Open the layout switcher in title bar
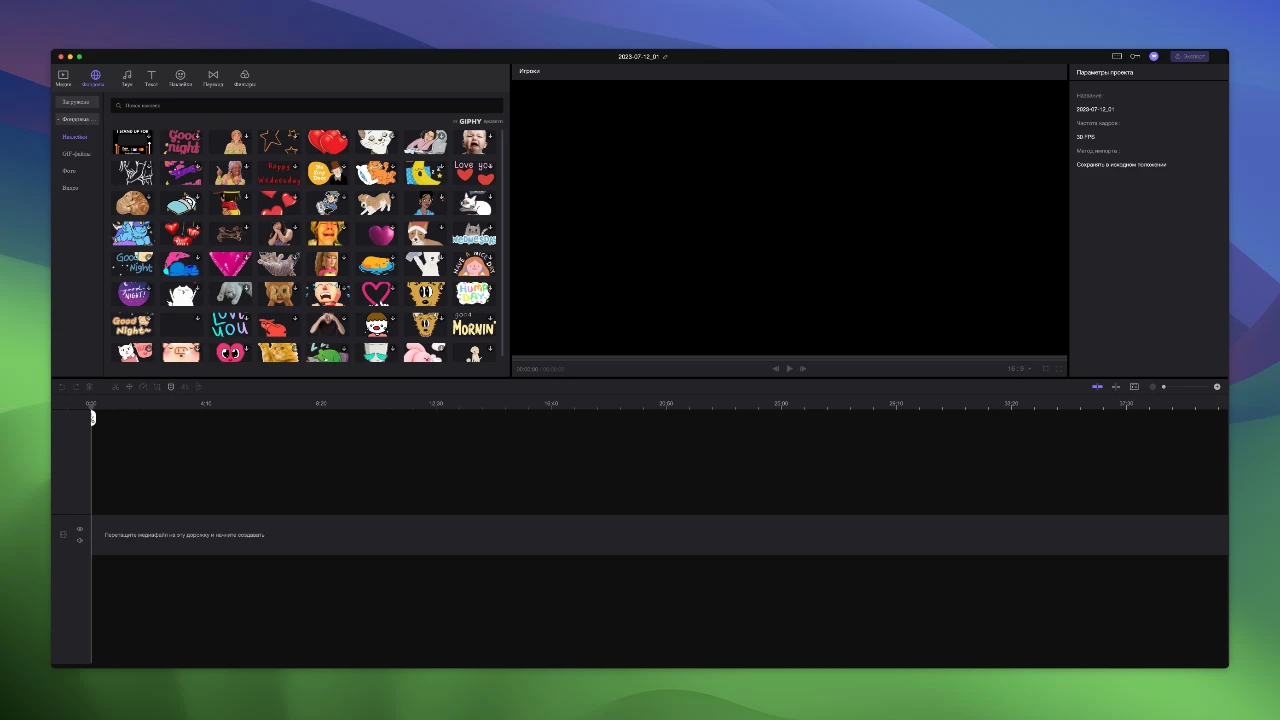 [x=1117, y=57]
